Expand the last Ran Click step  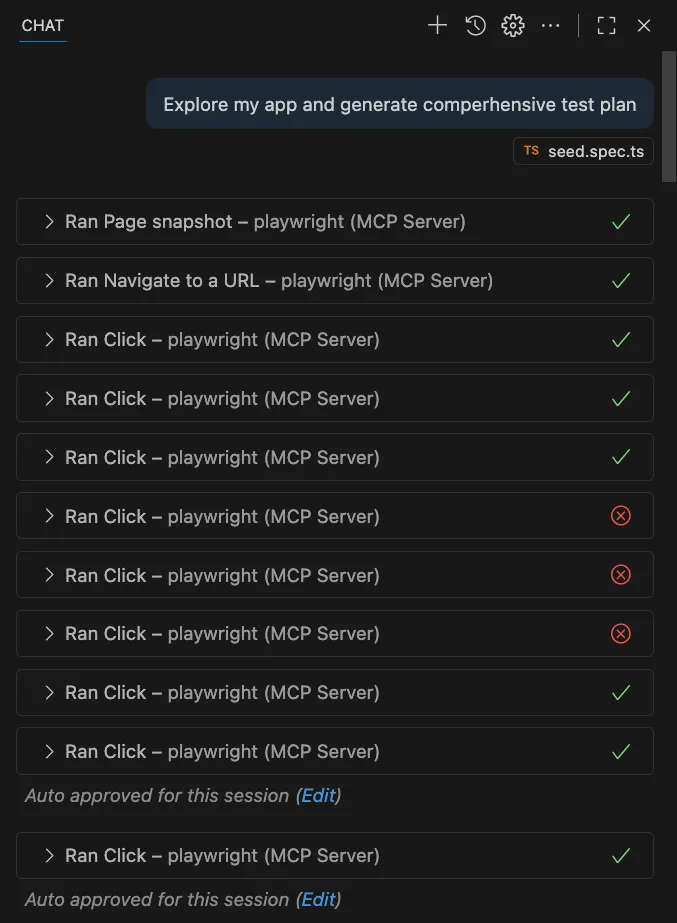[x=49, y=856]
